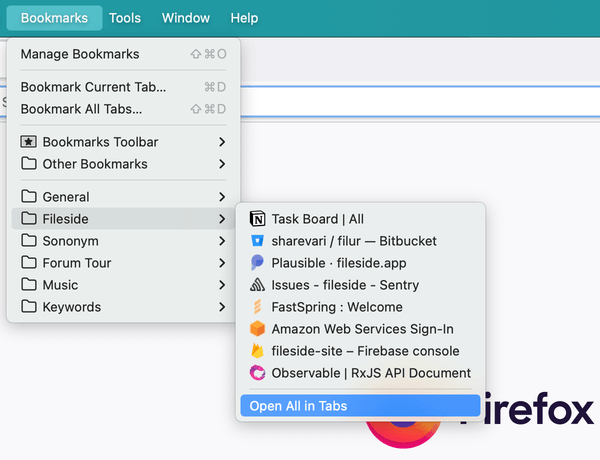
Task: Click the Plausible icon beside fileside.app
Action: pyautogui.click(x=257, y=263)
